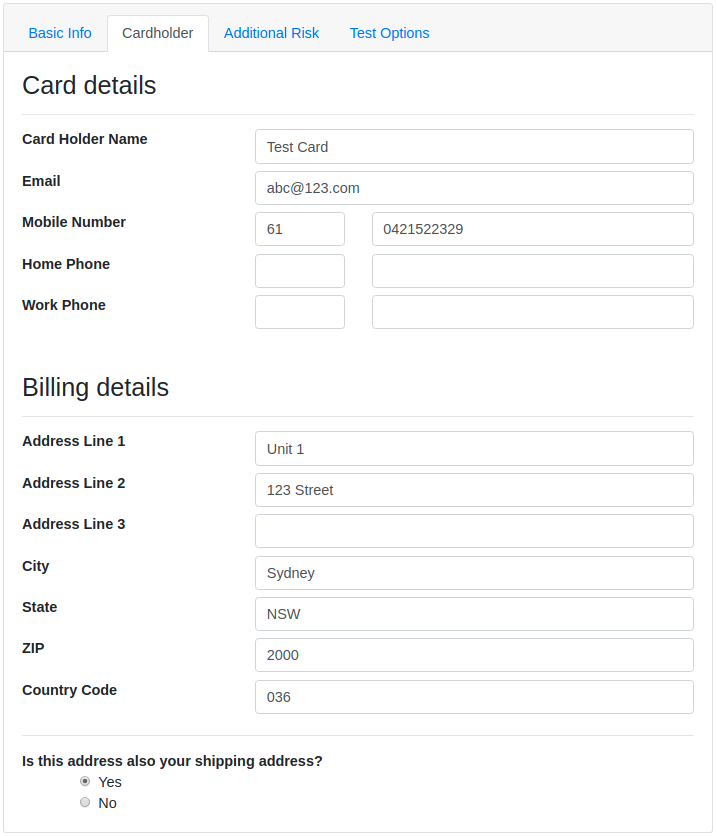This screenshot has width=717, height=836.
Task: Focus the City field containing Sydney
Action: tap(474, 573)
